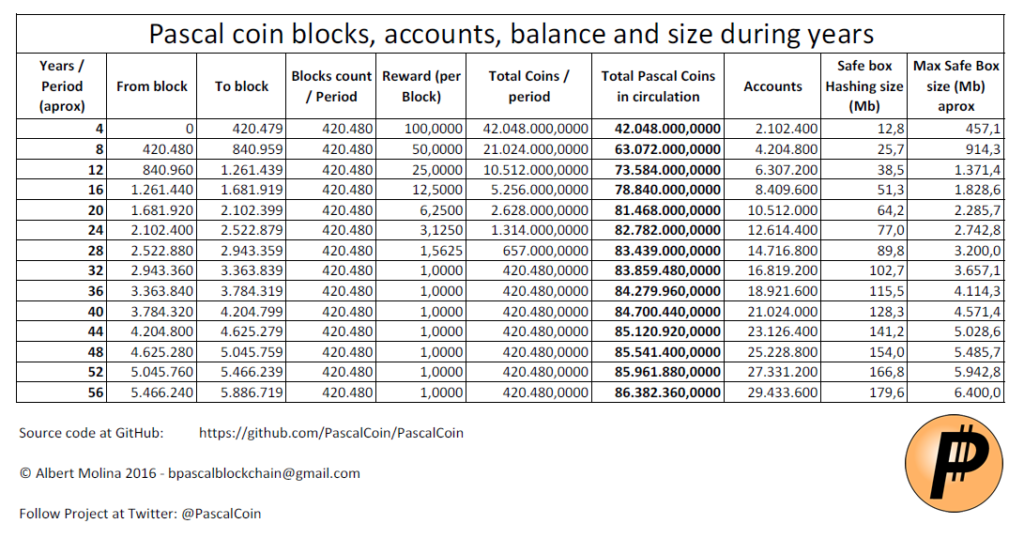1024x539 pixels.
Task: Select the year 56 row label
Action: (x=96, y=394)
